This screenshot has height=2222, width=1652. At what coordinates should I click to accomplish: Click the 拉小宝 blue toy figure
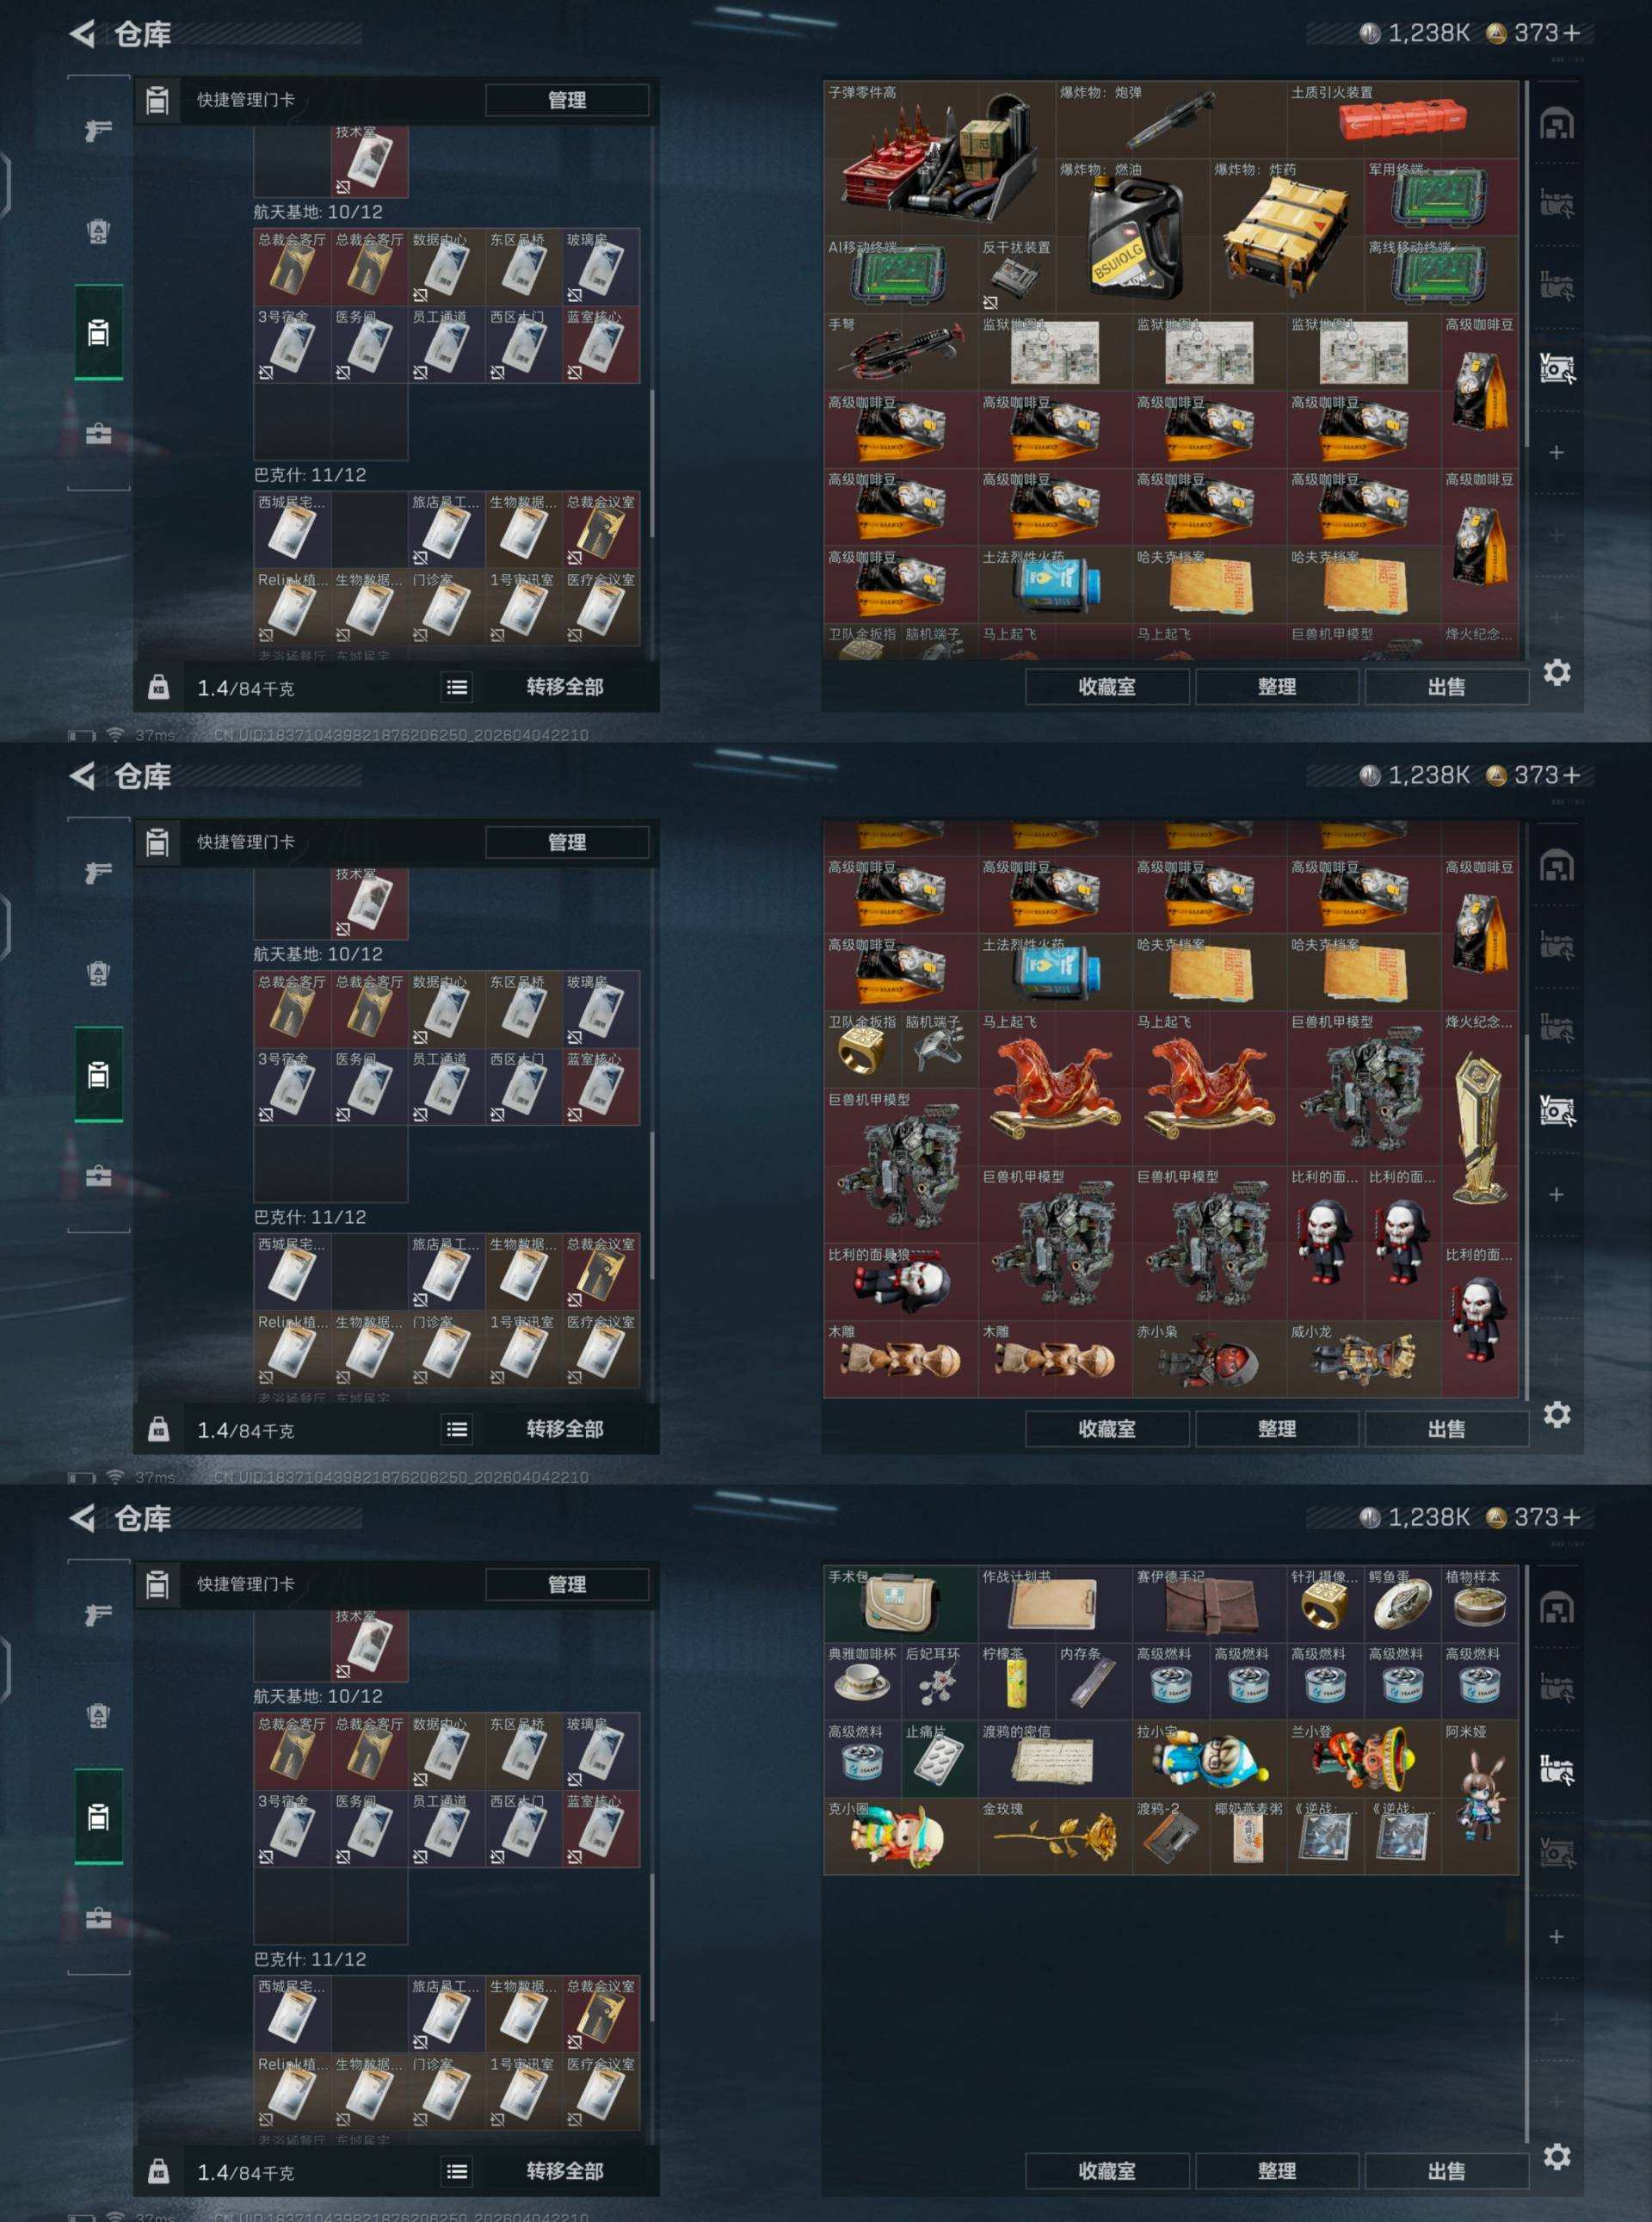tap(1208, 1758)
